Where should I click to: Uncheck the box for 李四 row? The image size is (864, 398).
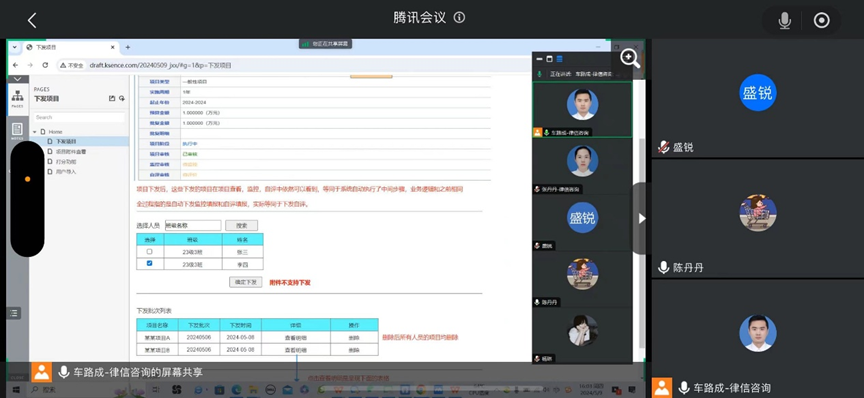149,263
